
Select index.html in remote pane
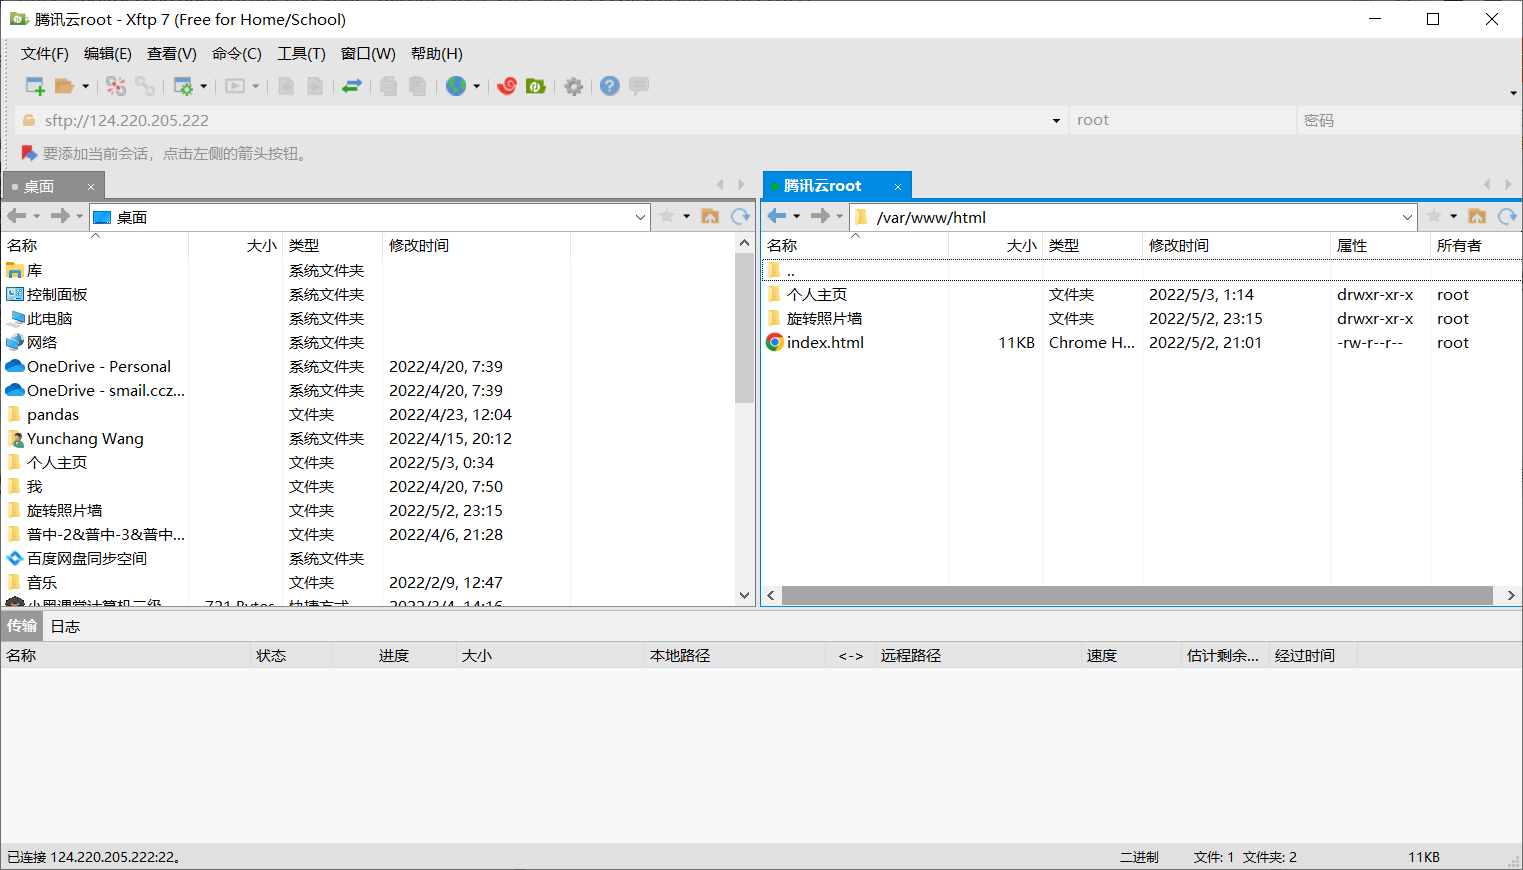click(x=825, y=342)
